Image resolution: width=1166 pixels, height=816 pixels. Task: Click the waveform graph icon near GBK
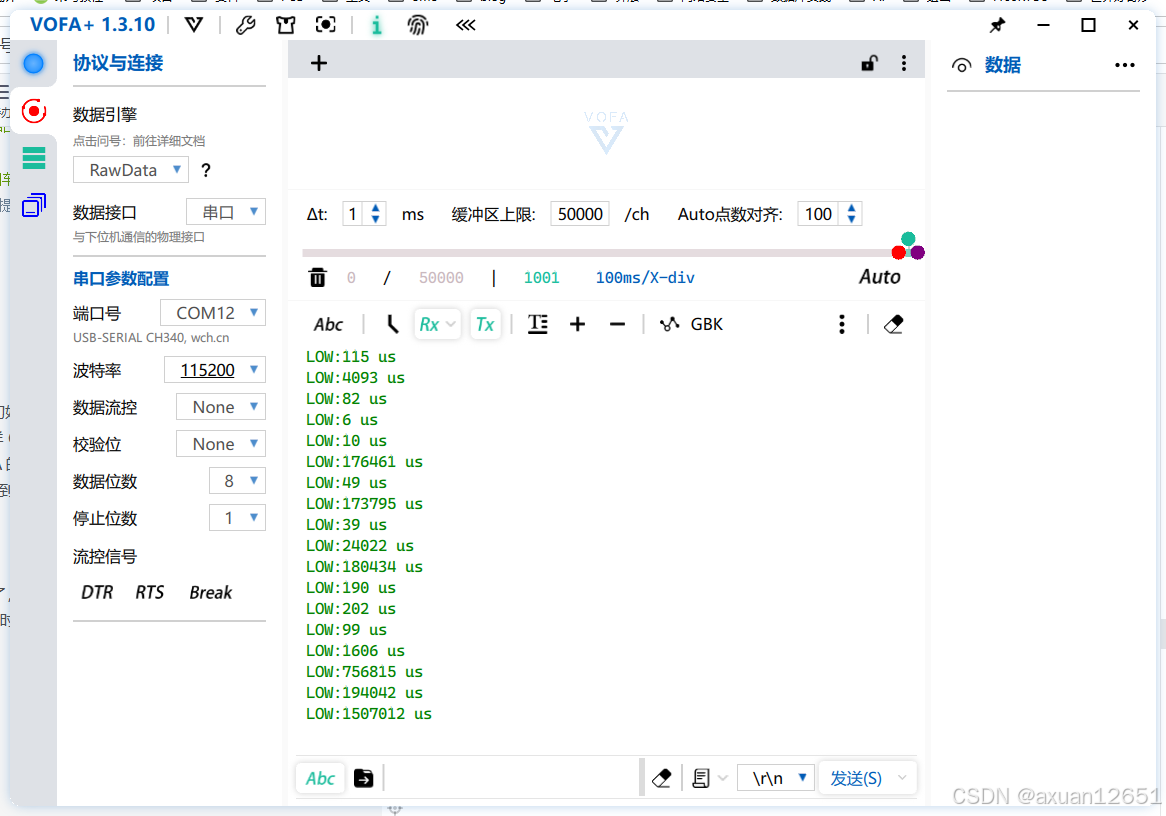(669, 324)
